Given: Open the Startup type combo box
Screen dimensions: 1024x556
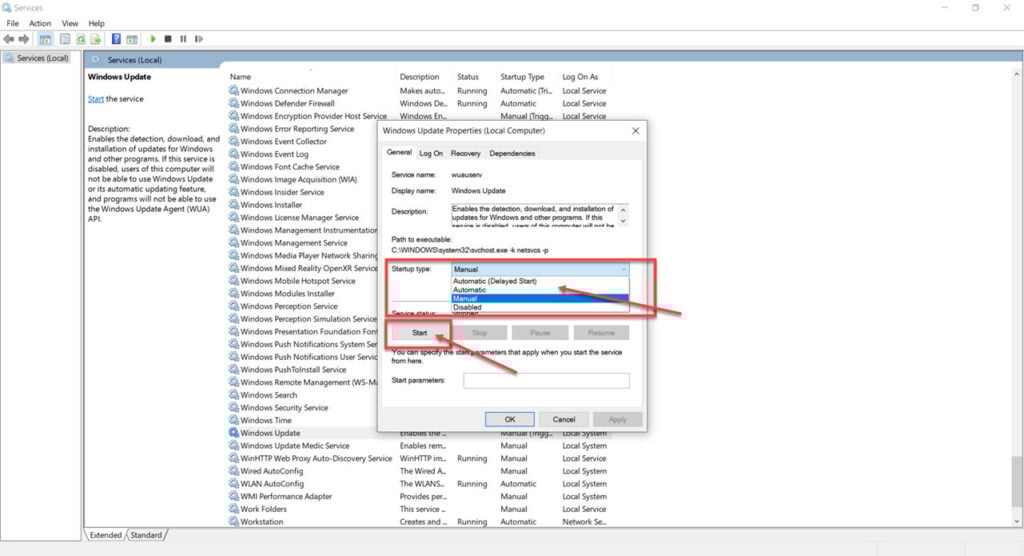Looking at the screenshot, I should coord(540,269).
